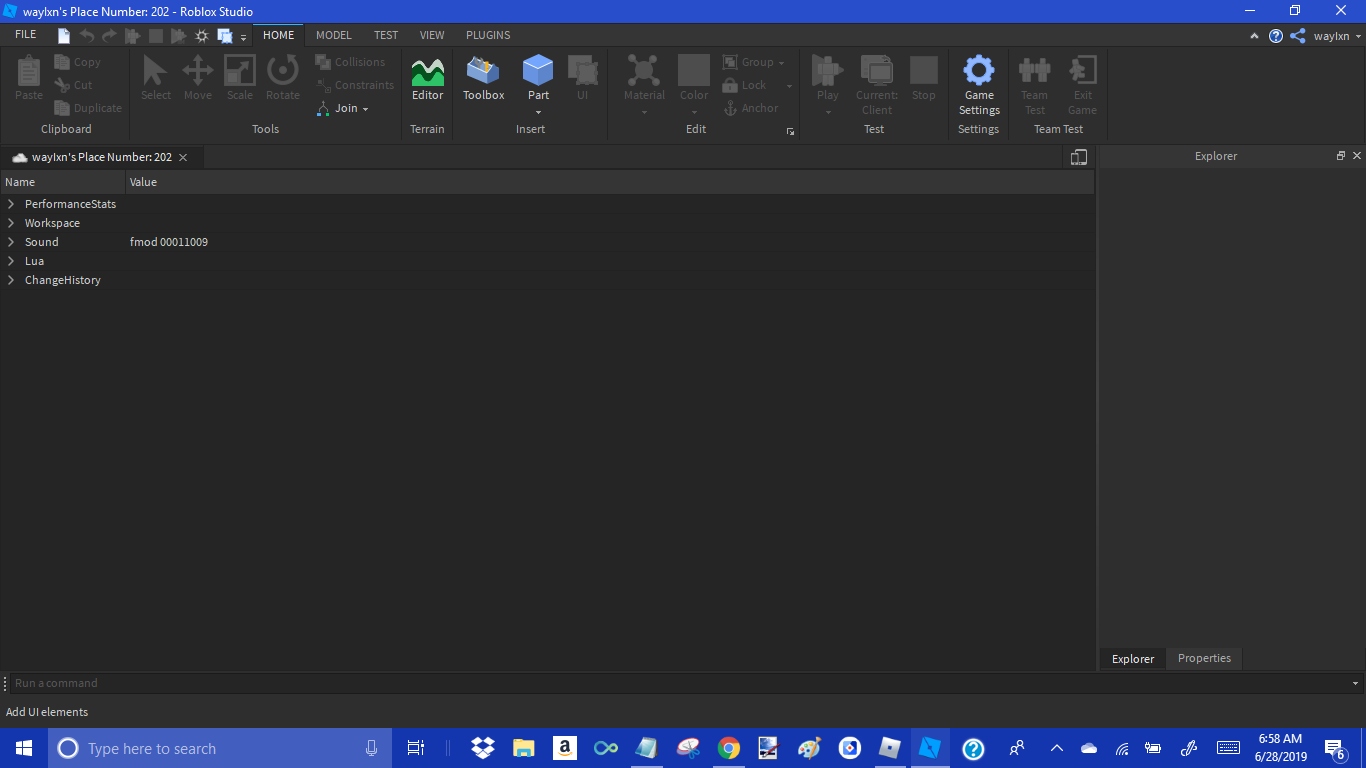This screenshot has width=1366, height=768.
Task: Click the Exit Game button
Action: point(1082,85)
